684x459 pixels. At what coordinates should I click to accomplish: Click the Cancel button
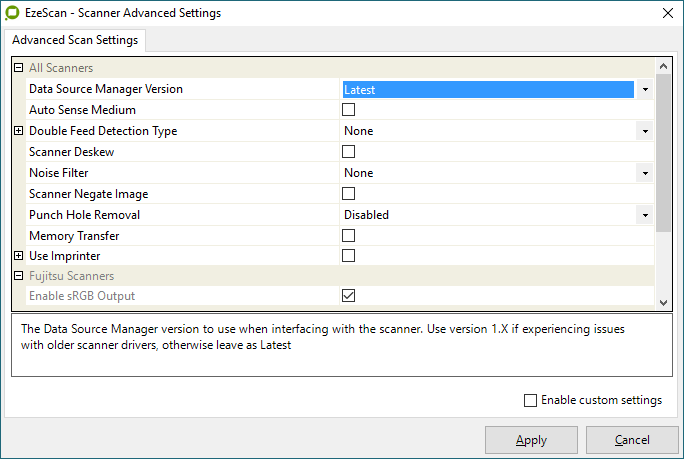632,440
